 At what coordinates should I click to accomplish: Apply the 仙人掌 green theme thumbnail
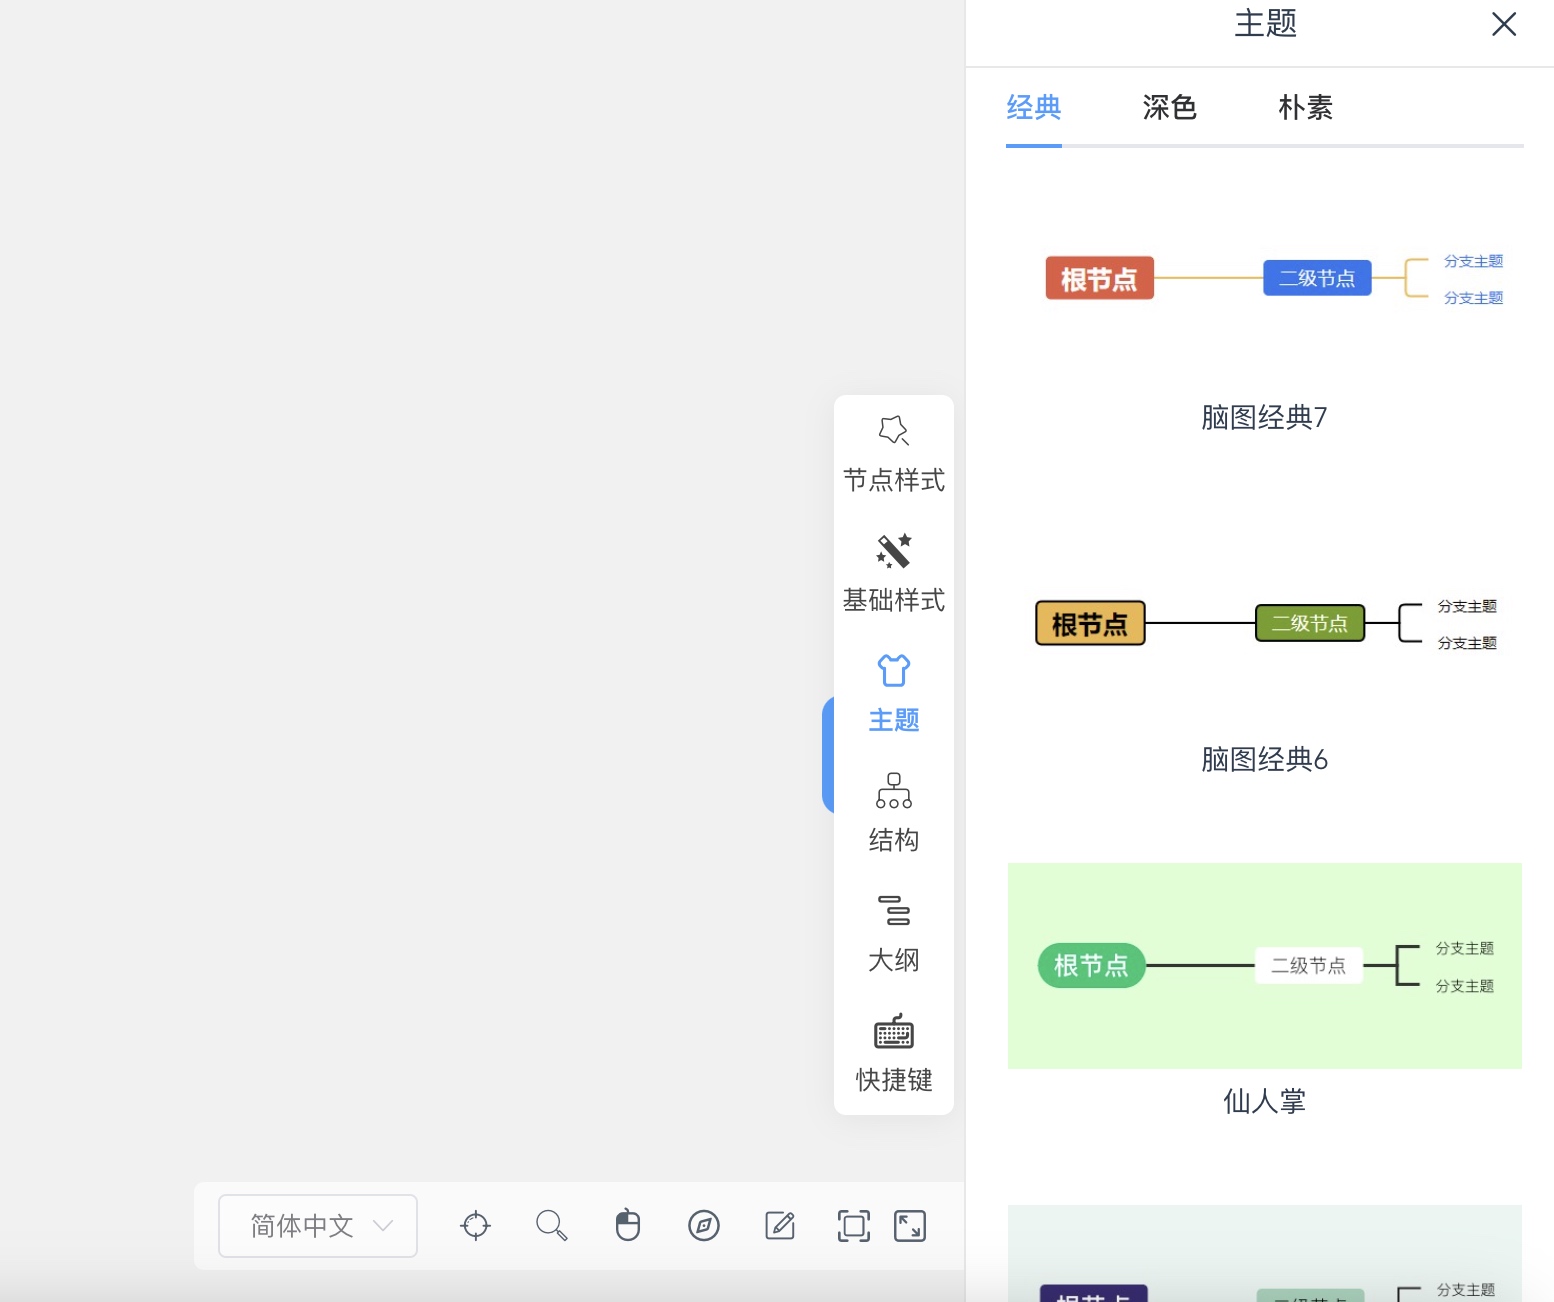pyautogui.click(x=1265, y=966)
